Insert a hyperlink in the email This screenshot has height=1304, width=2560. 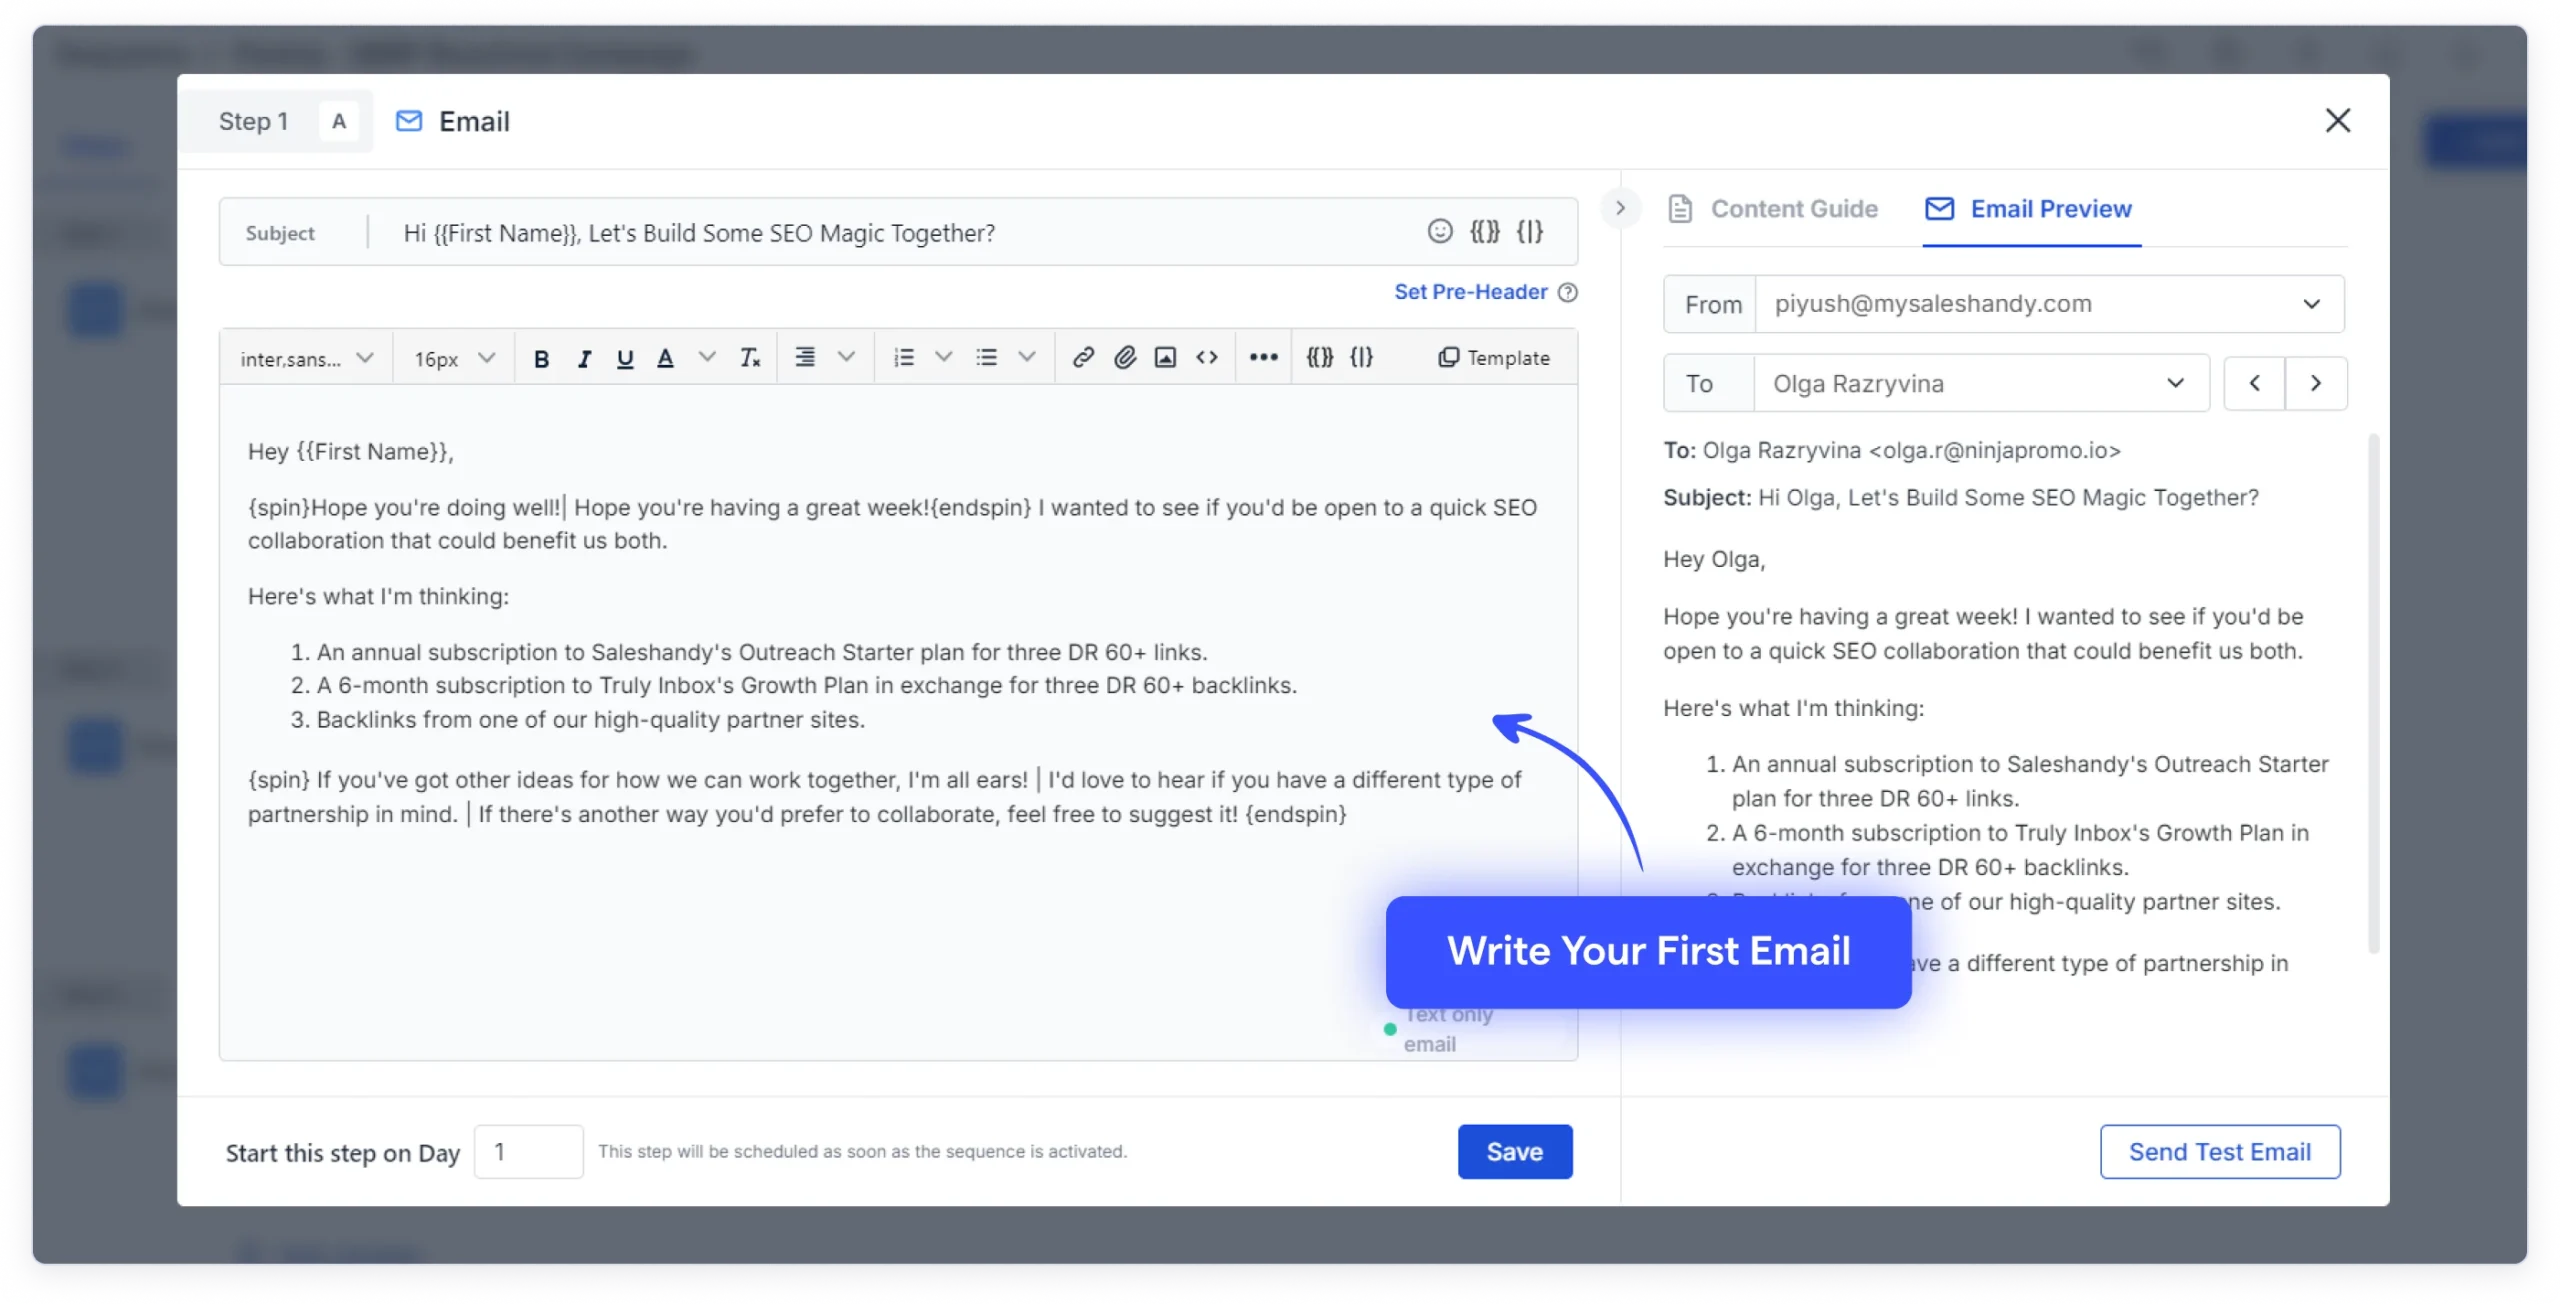click(1083, 357)
